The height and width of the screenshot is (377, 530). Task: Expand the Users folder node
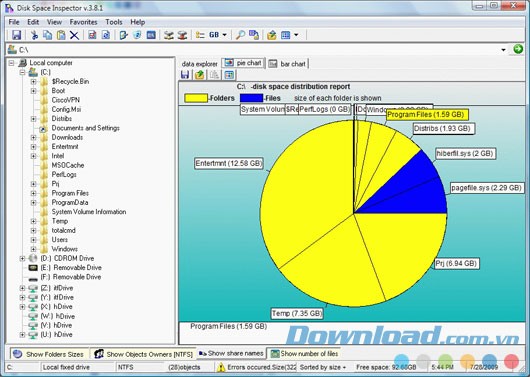pos(33,240)
